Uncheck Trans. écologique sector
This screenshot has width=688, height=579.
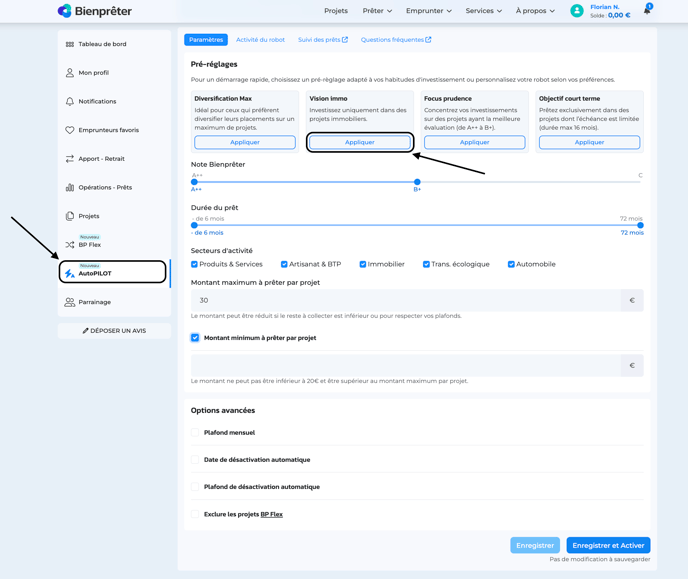pyautogui.click(x=426, y=264)
